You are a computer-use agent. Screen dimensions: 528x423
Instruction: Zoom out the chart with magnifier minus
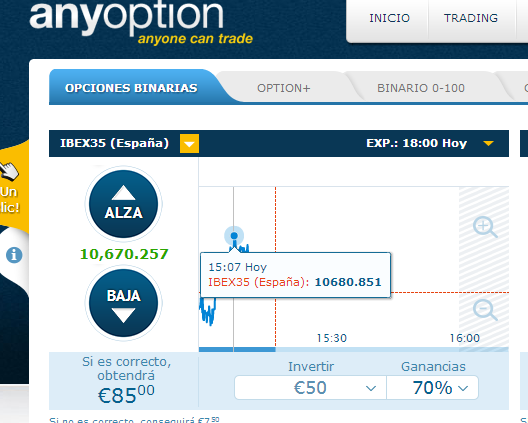pos(485,310)
